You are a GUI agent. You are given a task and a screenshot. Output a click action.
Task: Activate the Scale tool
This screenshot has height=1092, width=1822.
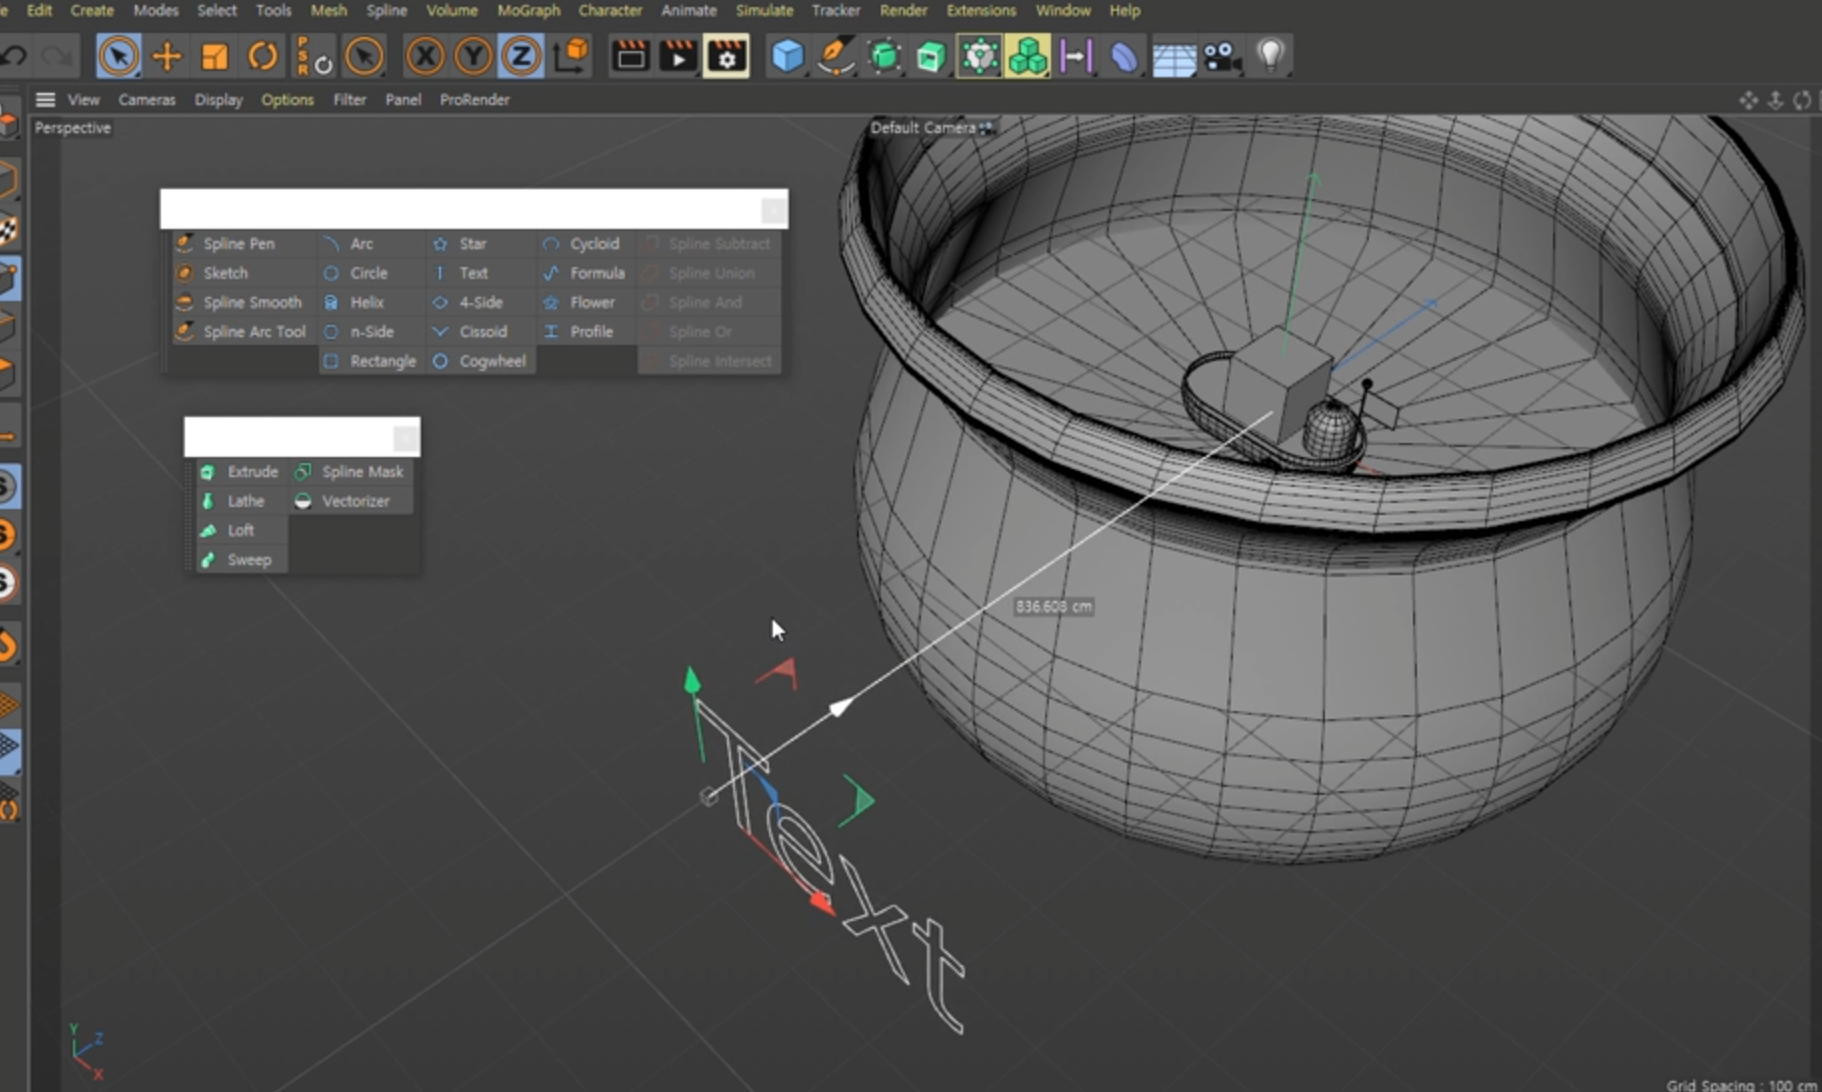click(214, 56)
